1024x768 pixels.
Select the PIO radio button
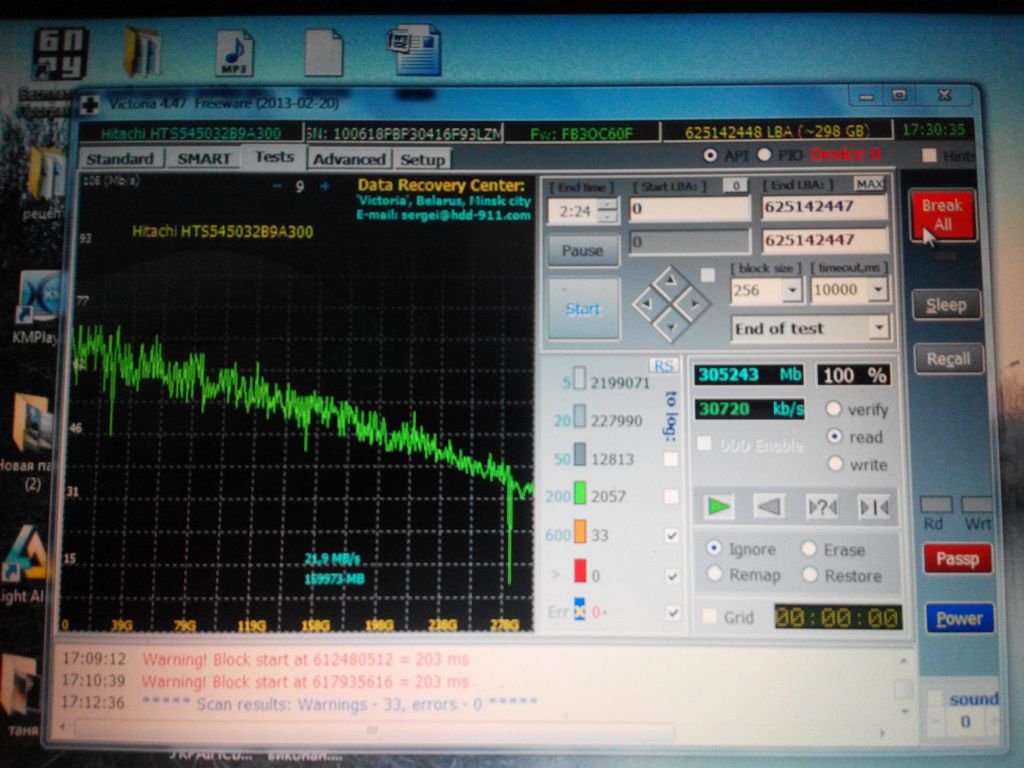point(763,155)
